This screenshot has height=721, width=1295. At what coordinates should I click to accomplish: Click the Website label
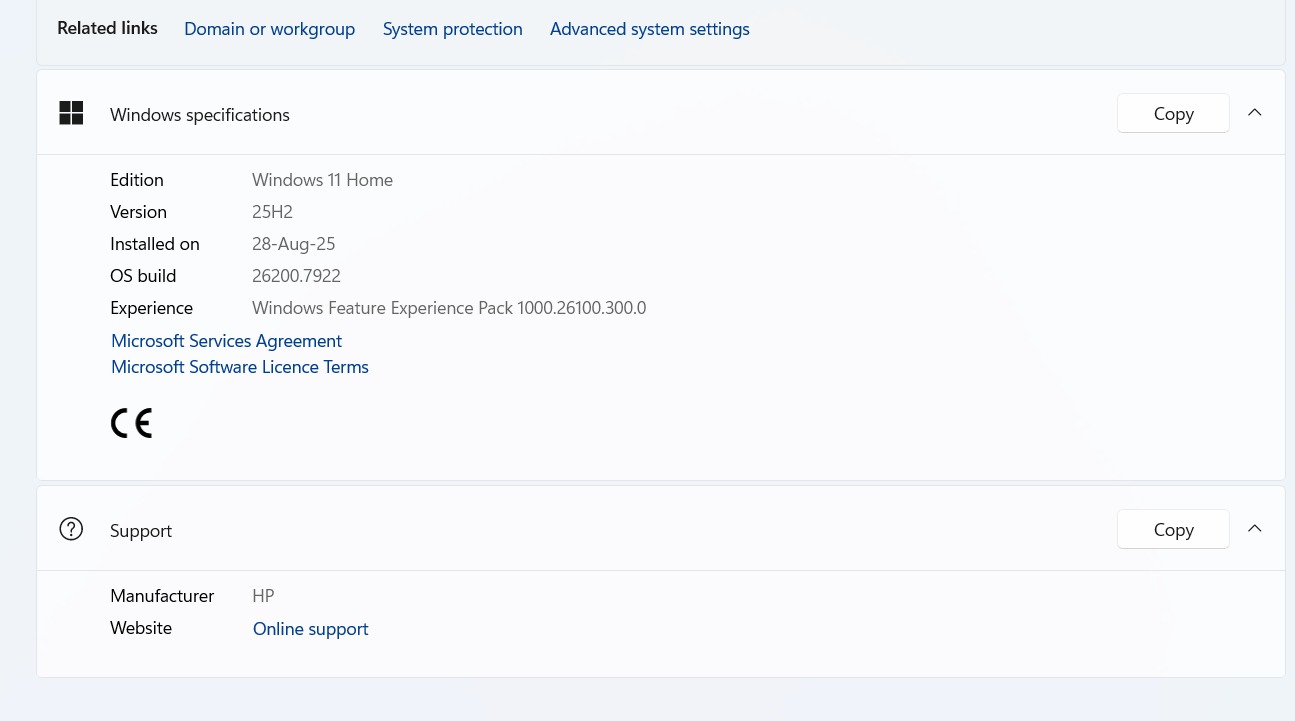coord(141,628)
